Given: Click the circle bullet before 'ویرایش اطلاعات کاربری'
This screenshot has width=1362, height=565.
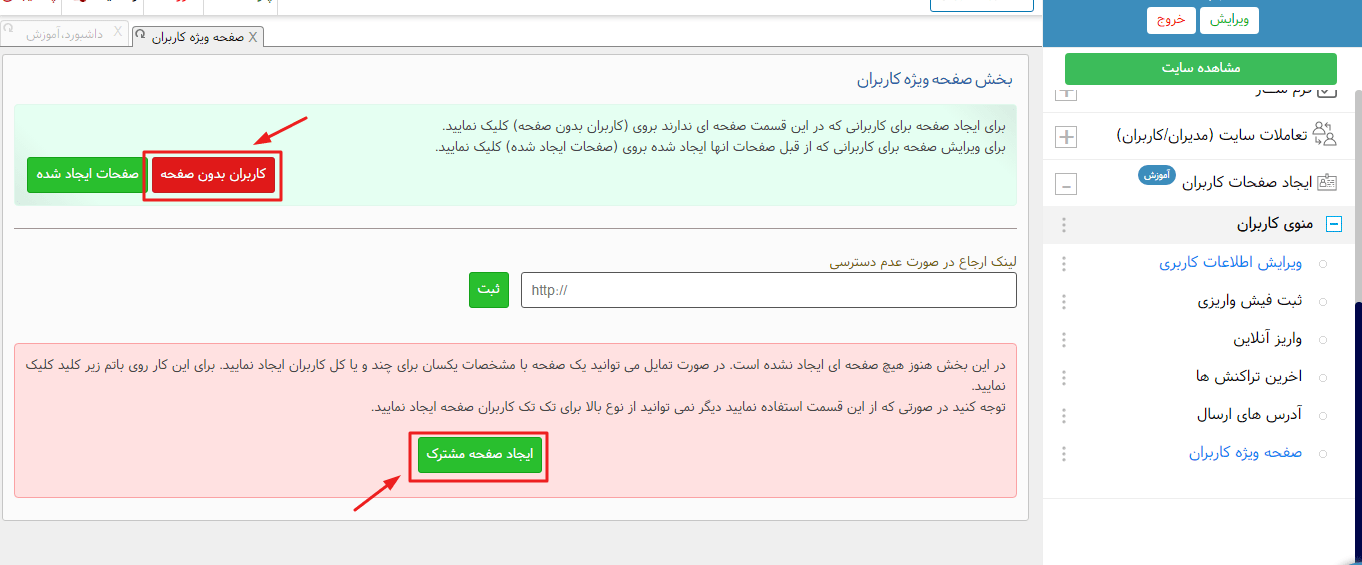Looking at the screenshot, I should (1324, 264).
